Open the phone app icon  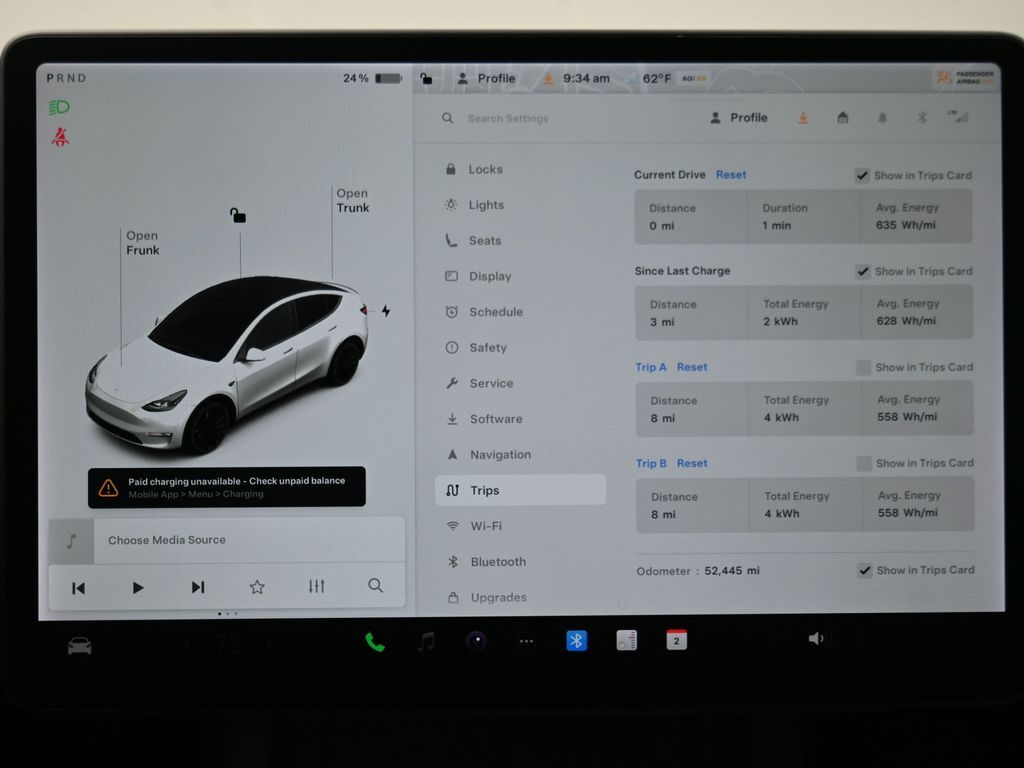pos(375,642)
